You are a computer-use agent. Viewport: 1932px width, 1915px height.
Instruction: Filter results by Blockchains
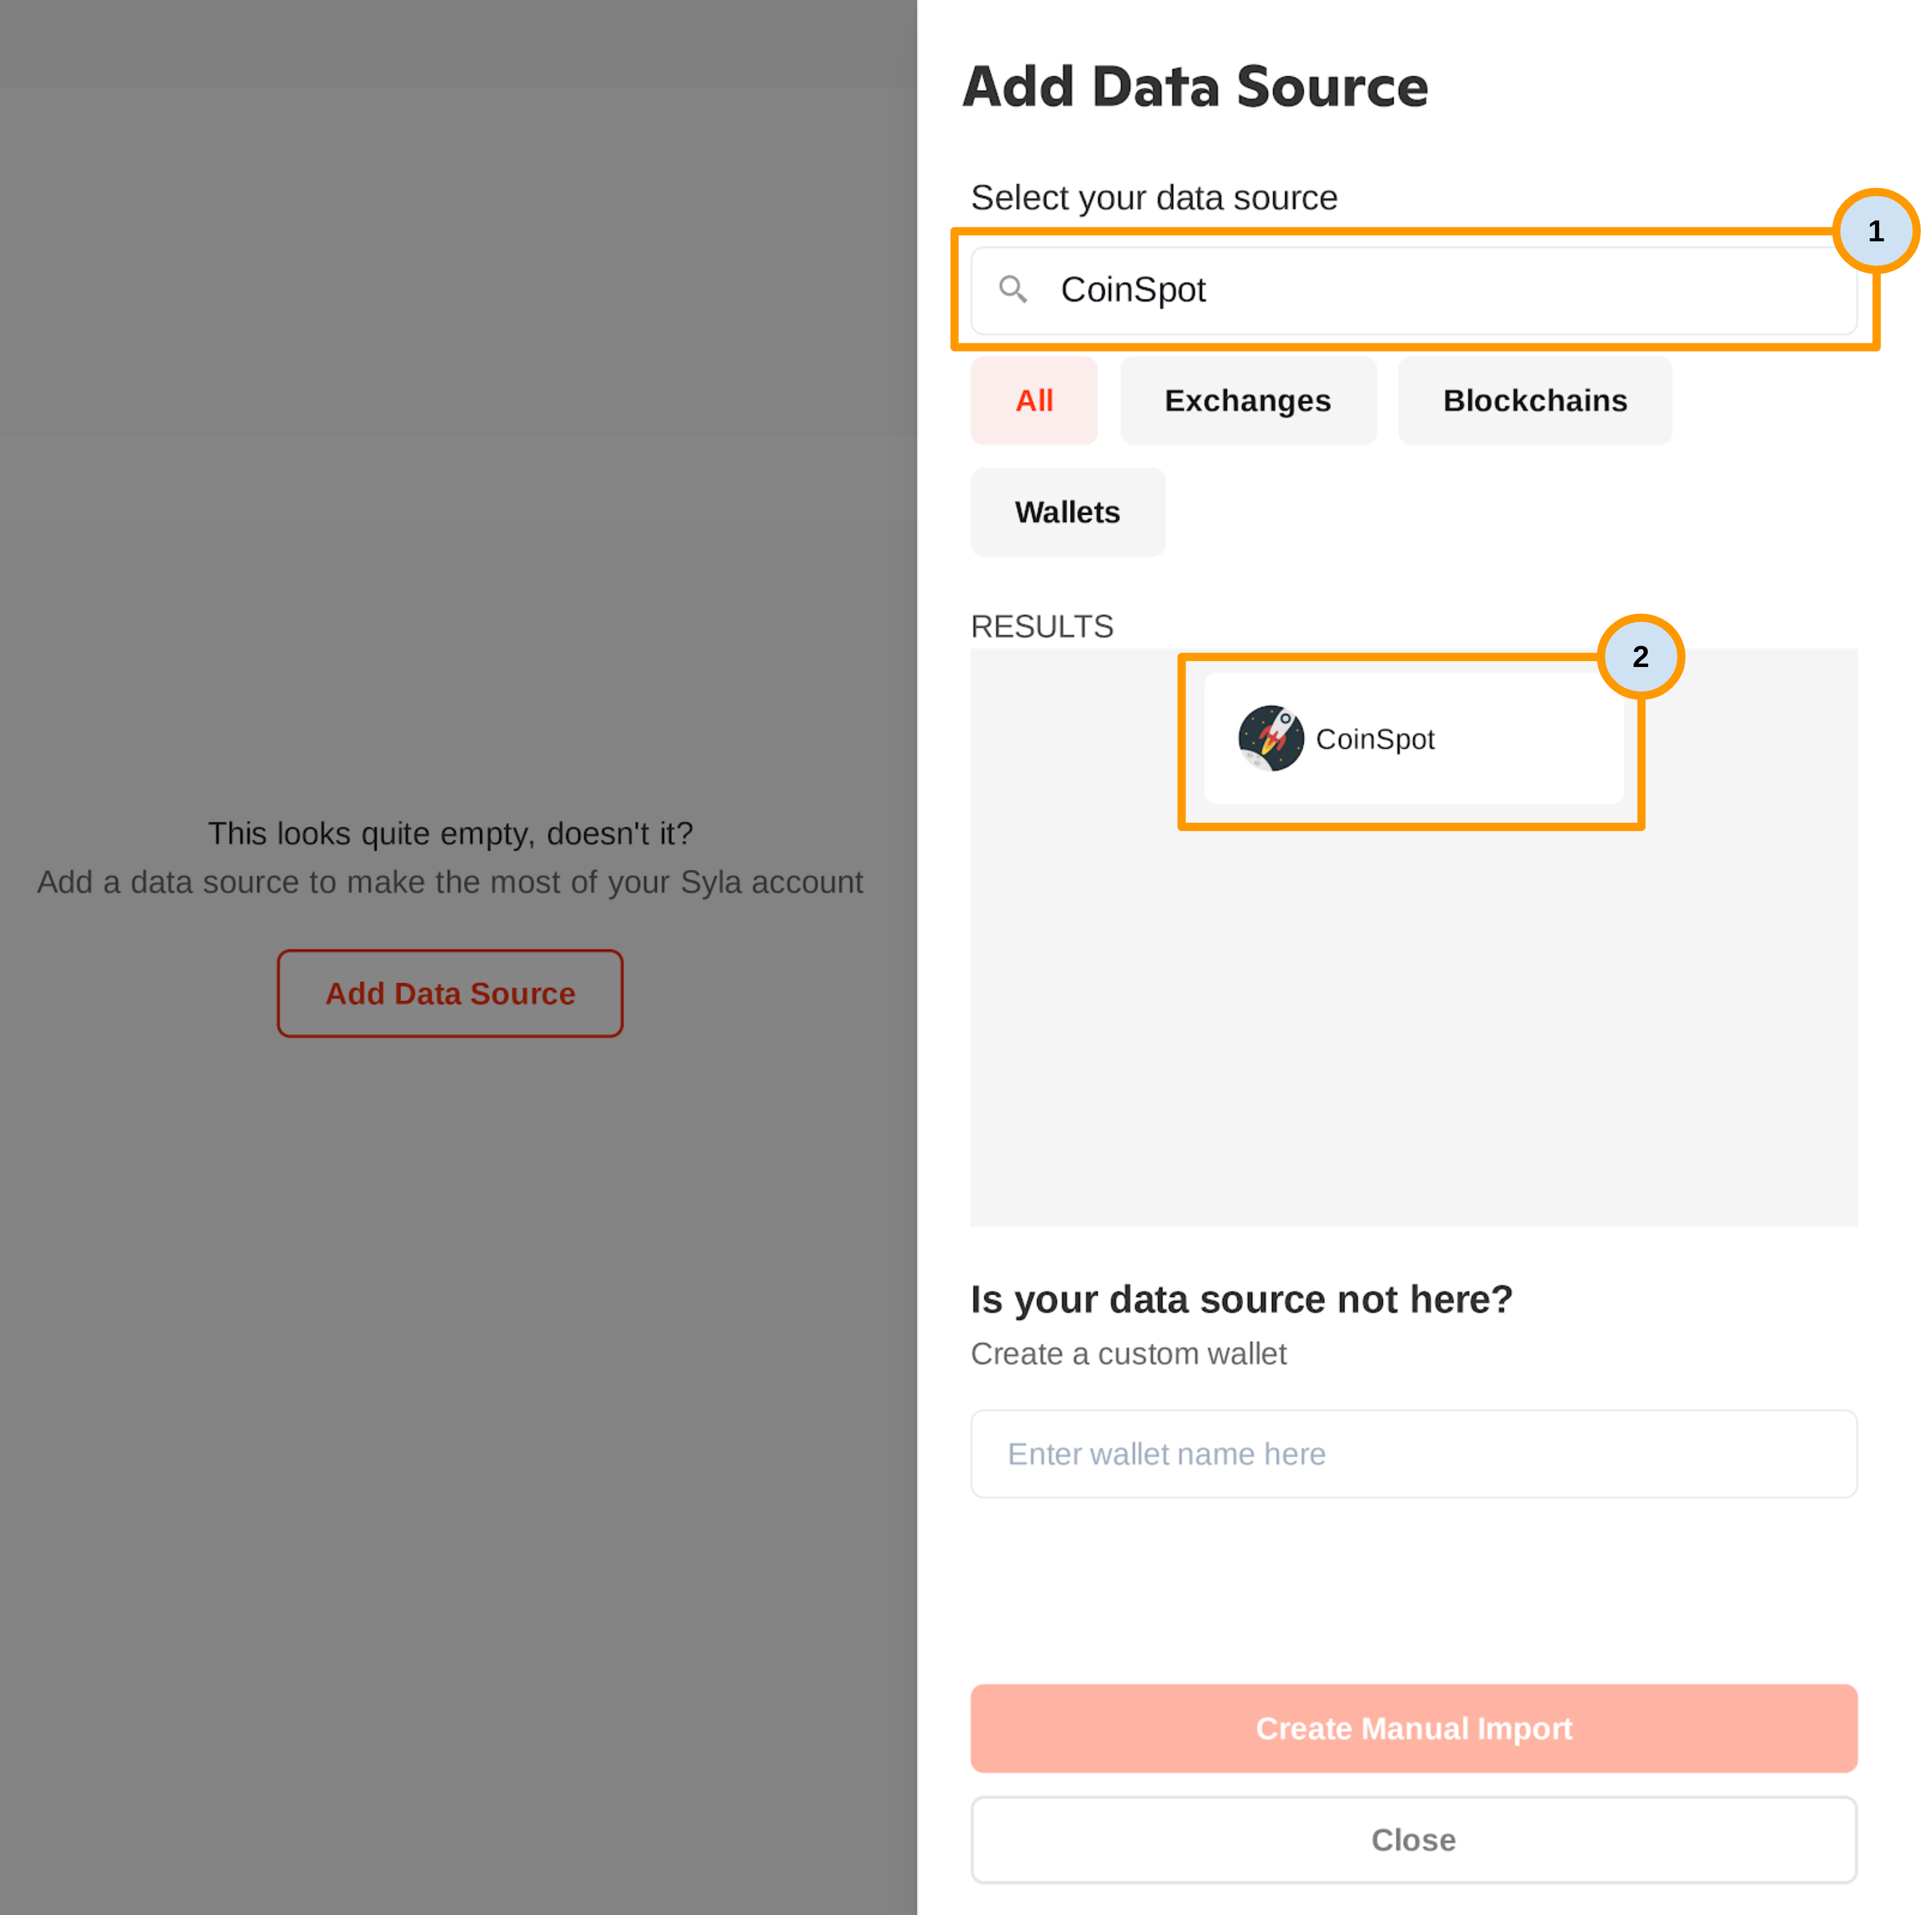(1534, 400)
